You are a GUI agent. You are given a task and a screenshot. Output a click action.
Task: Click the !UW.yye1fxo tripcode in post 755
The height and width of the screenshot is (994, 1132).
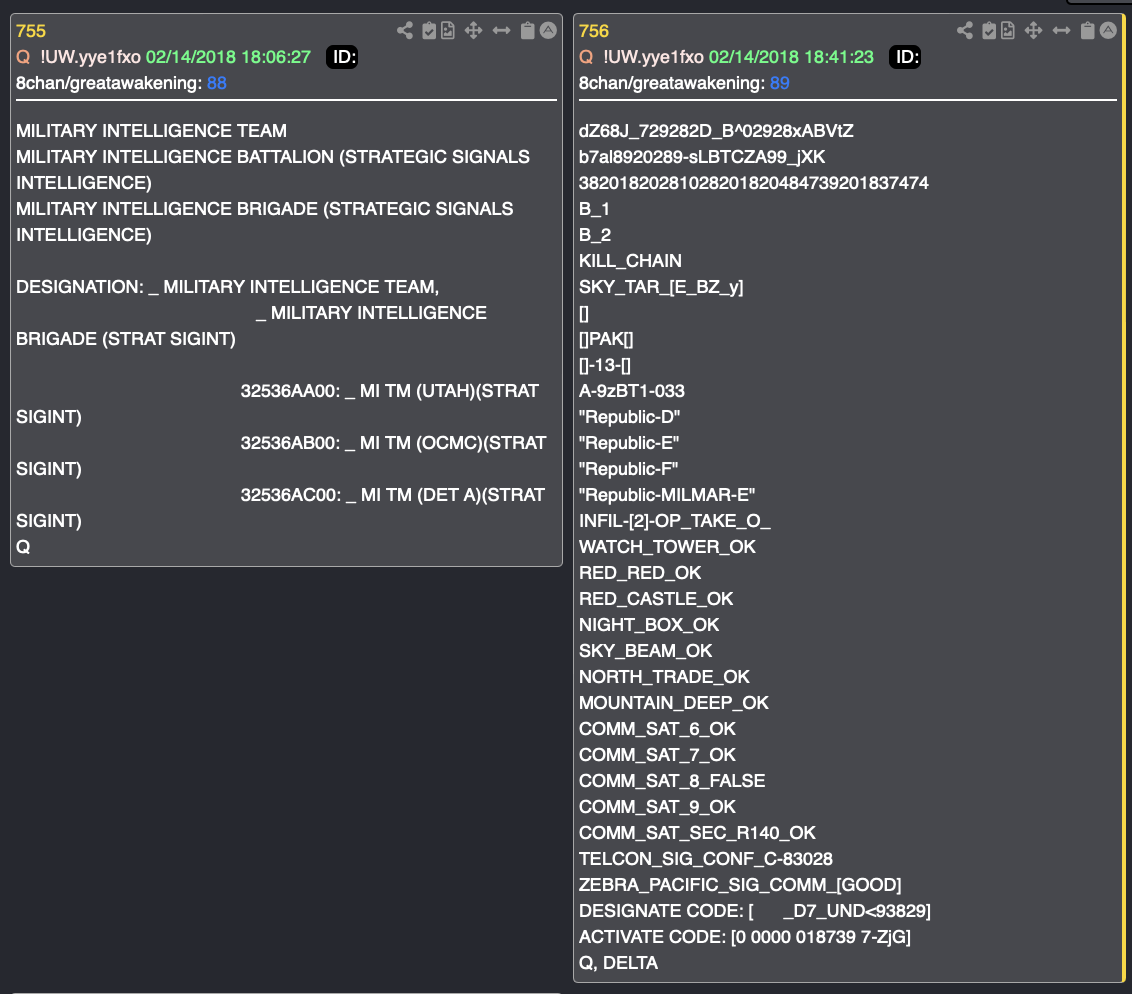point(90,57)
